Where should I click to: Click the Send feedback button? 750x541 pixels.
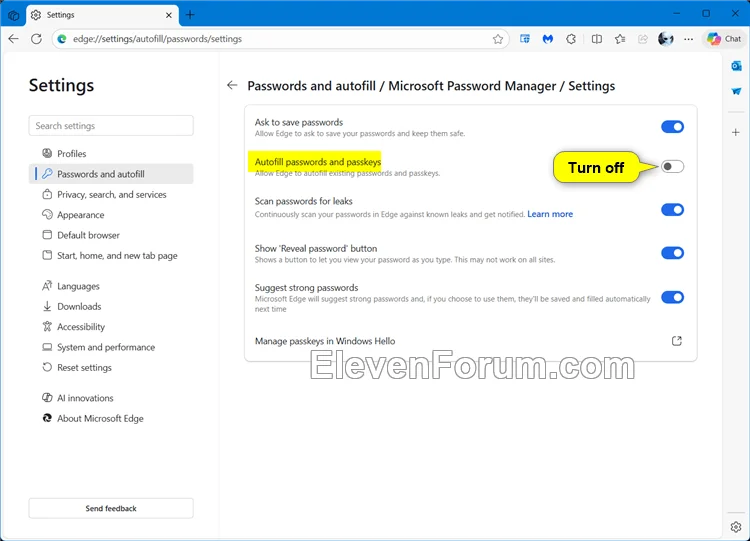111,508
